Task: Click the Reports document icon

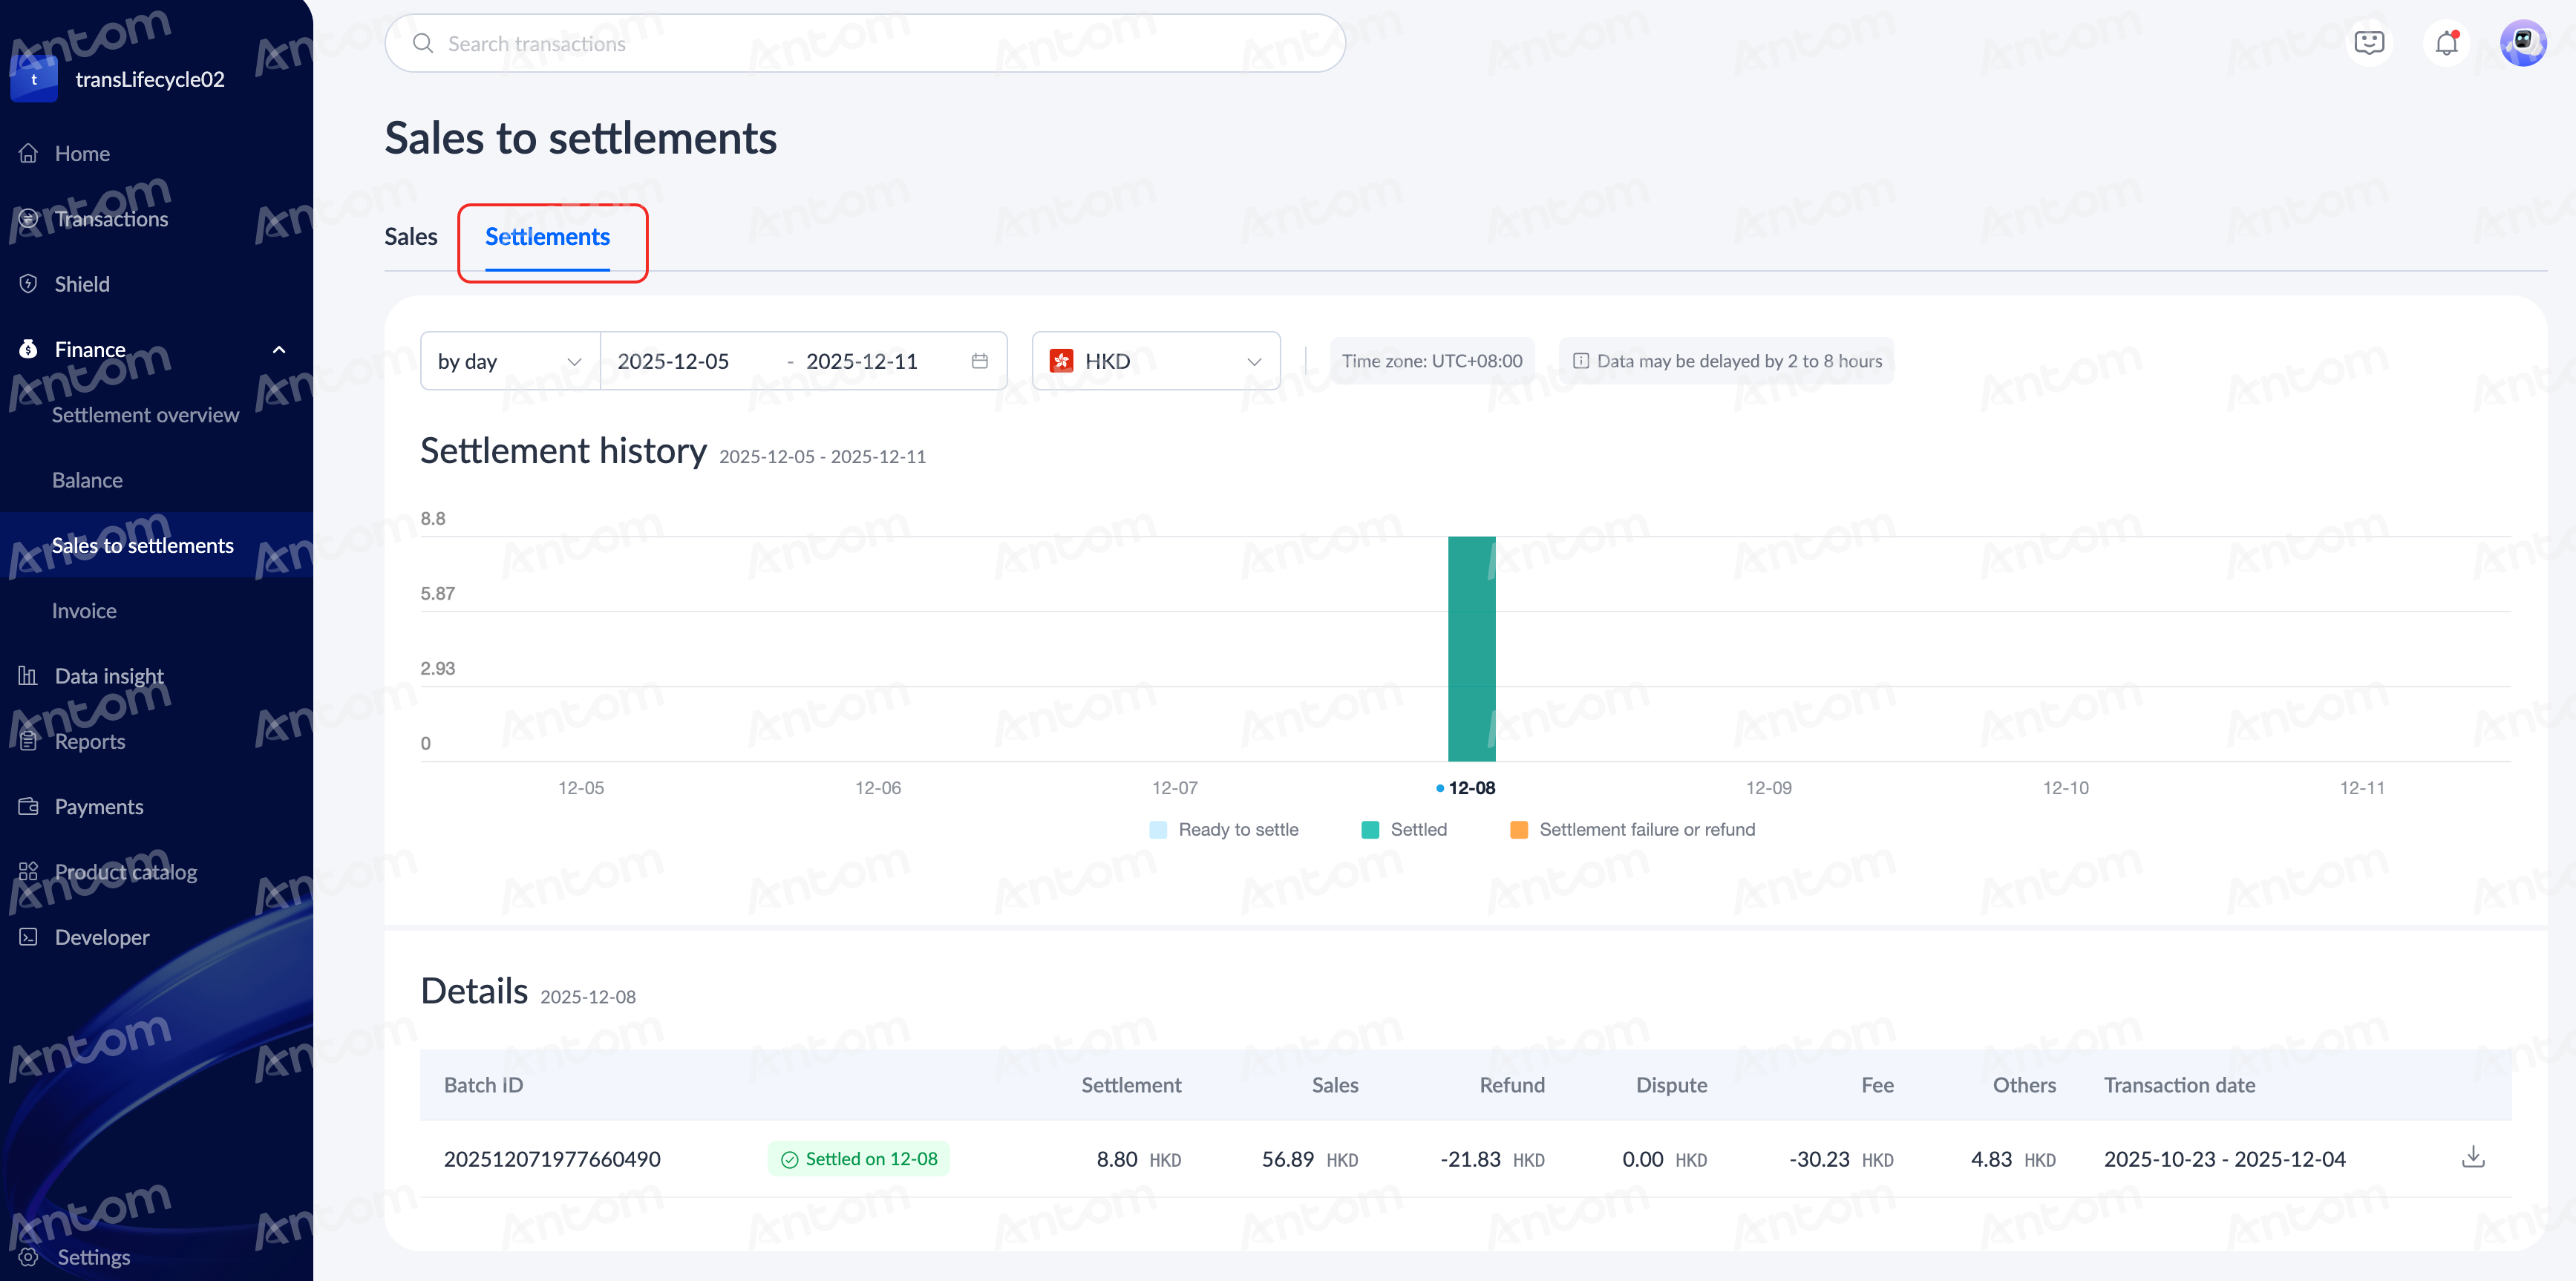Action: (28, 741)
